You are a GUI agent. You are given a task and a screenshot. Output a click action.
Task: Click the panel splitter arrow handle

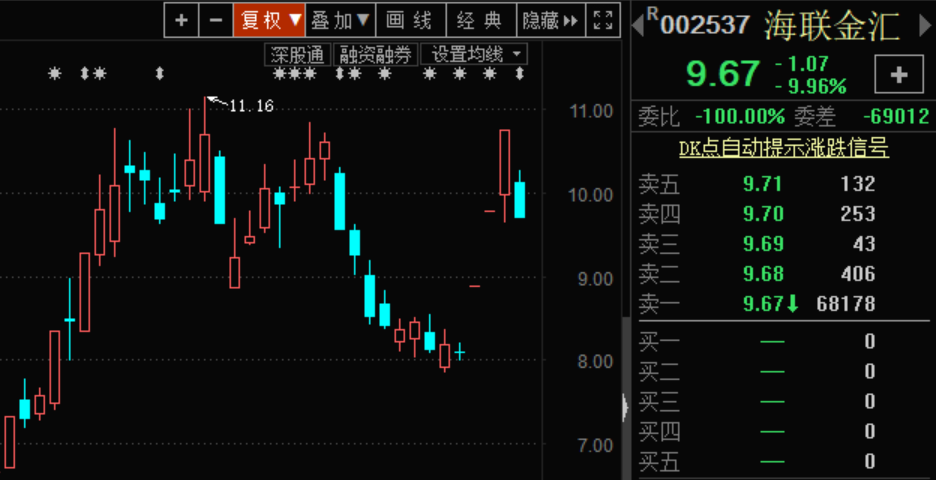click(625, 407)
